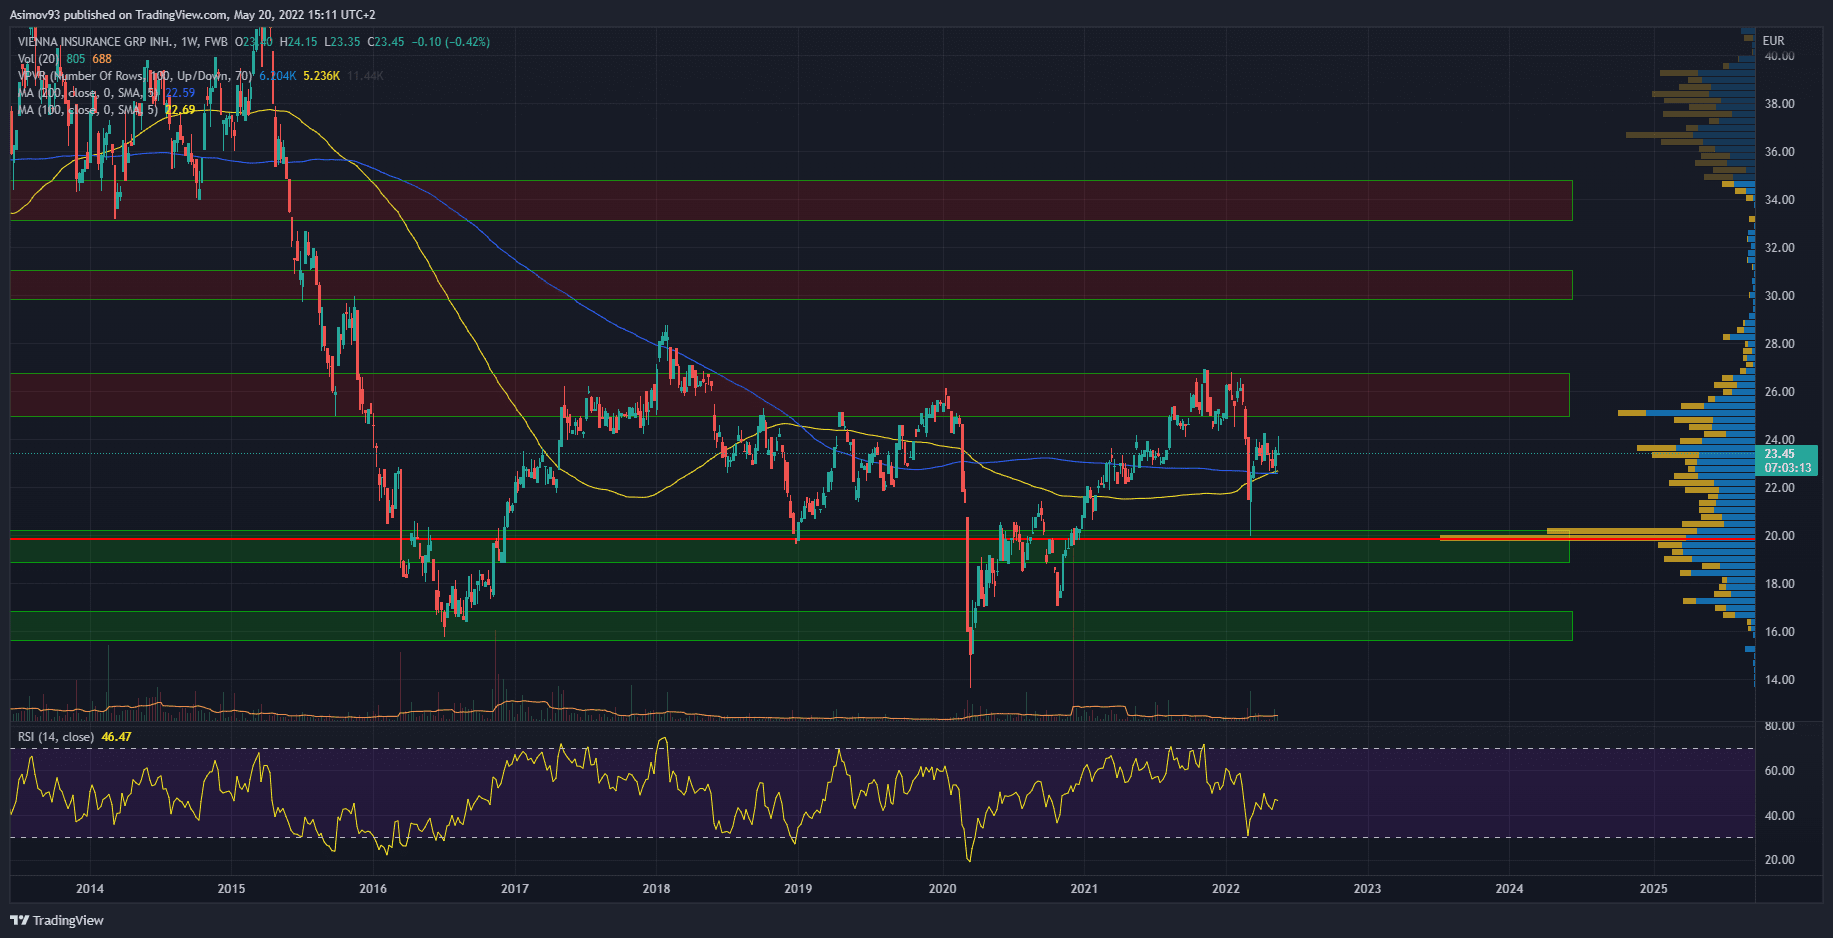The height and width of the screenshot is (938, 1833).
Task: Click the 80.00 RSI scale label
Action: 1779,726
